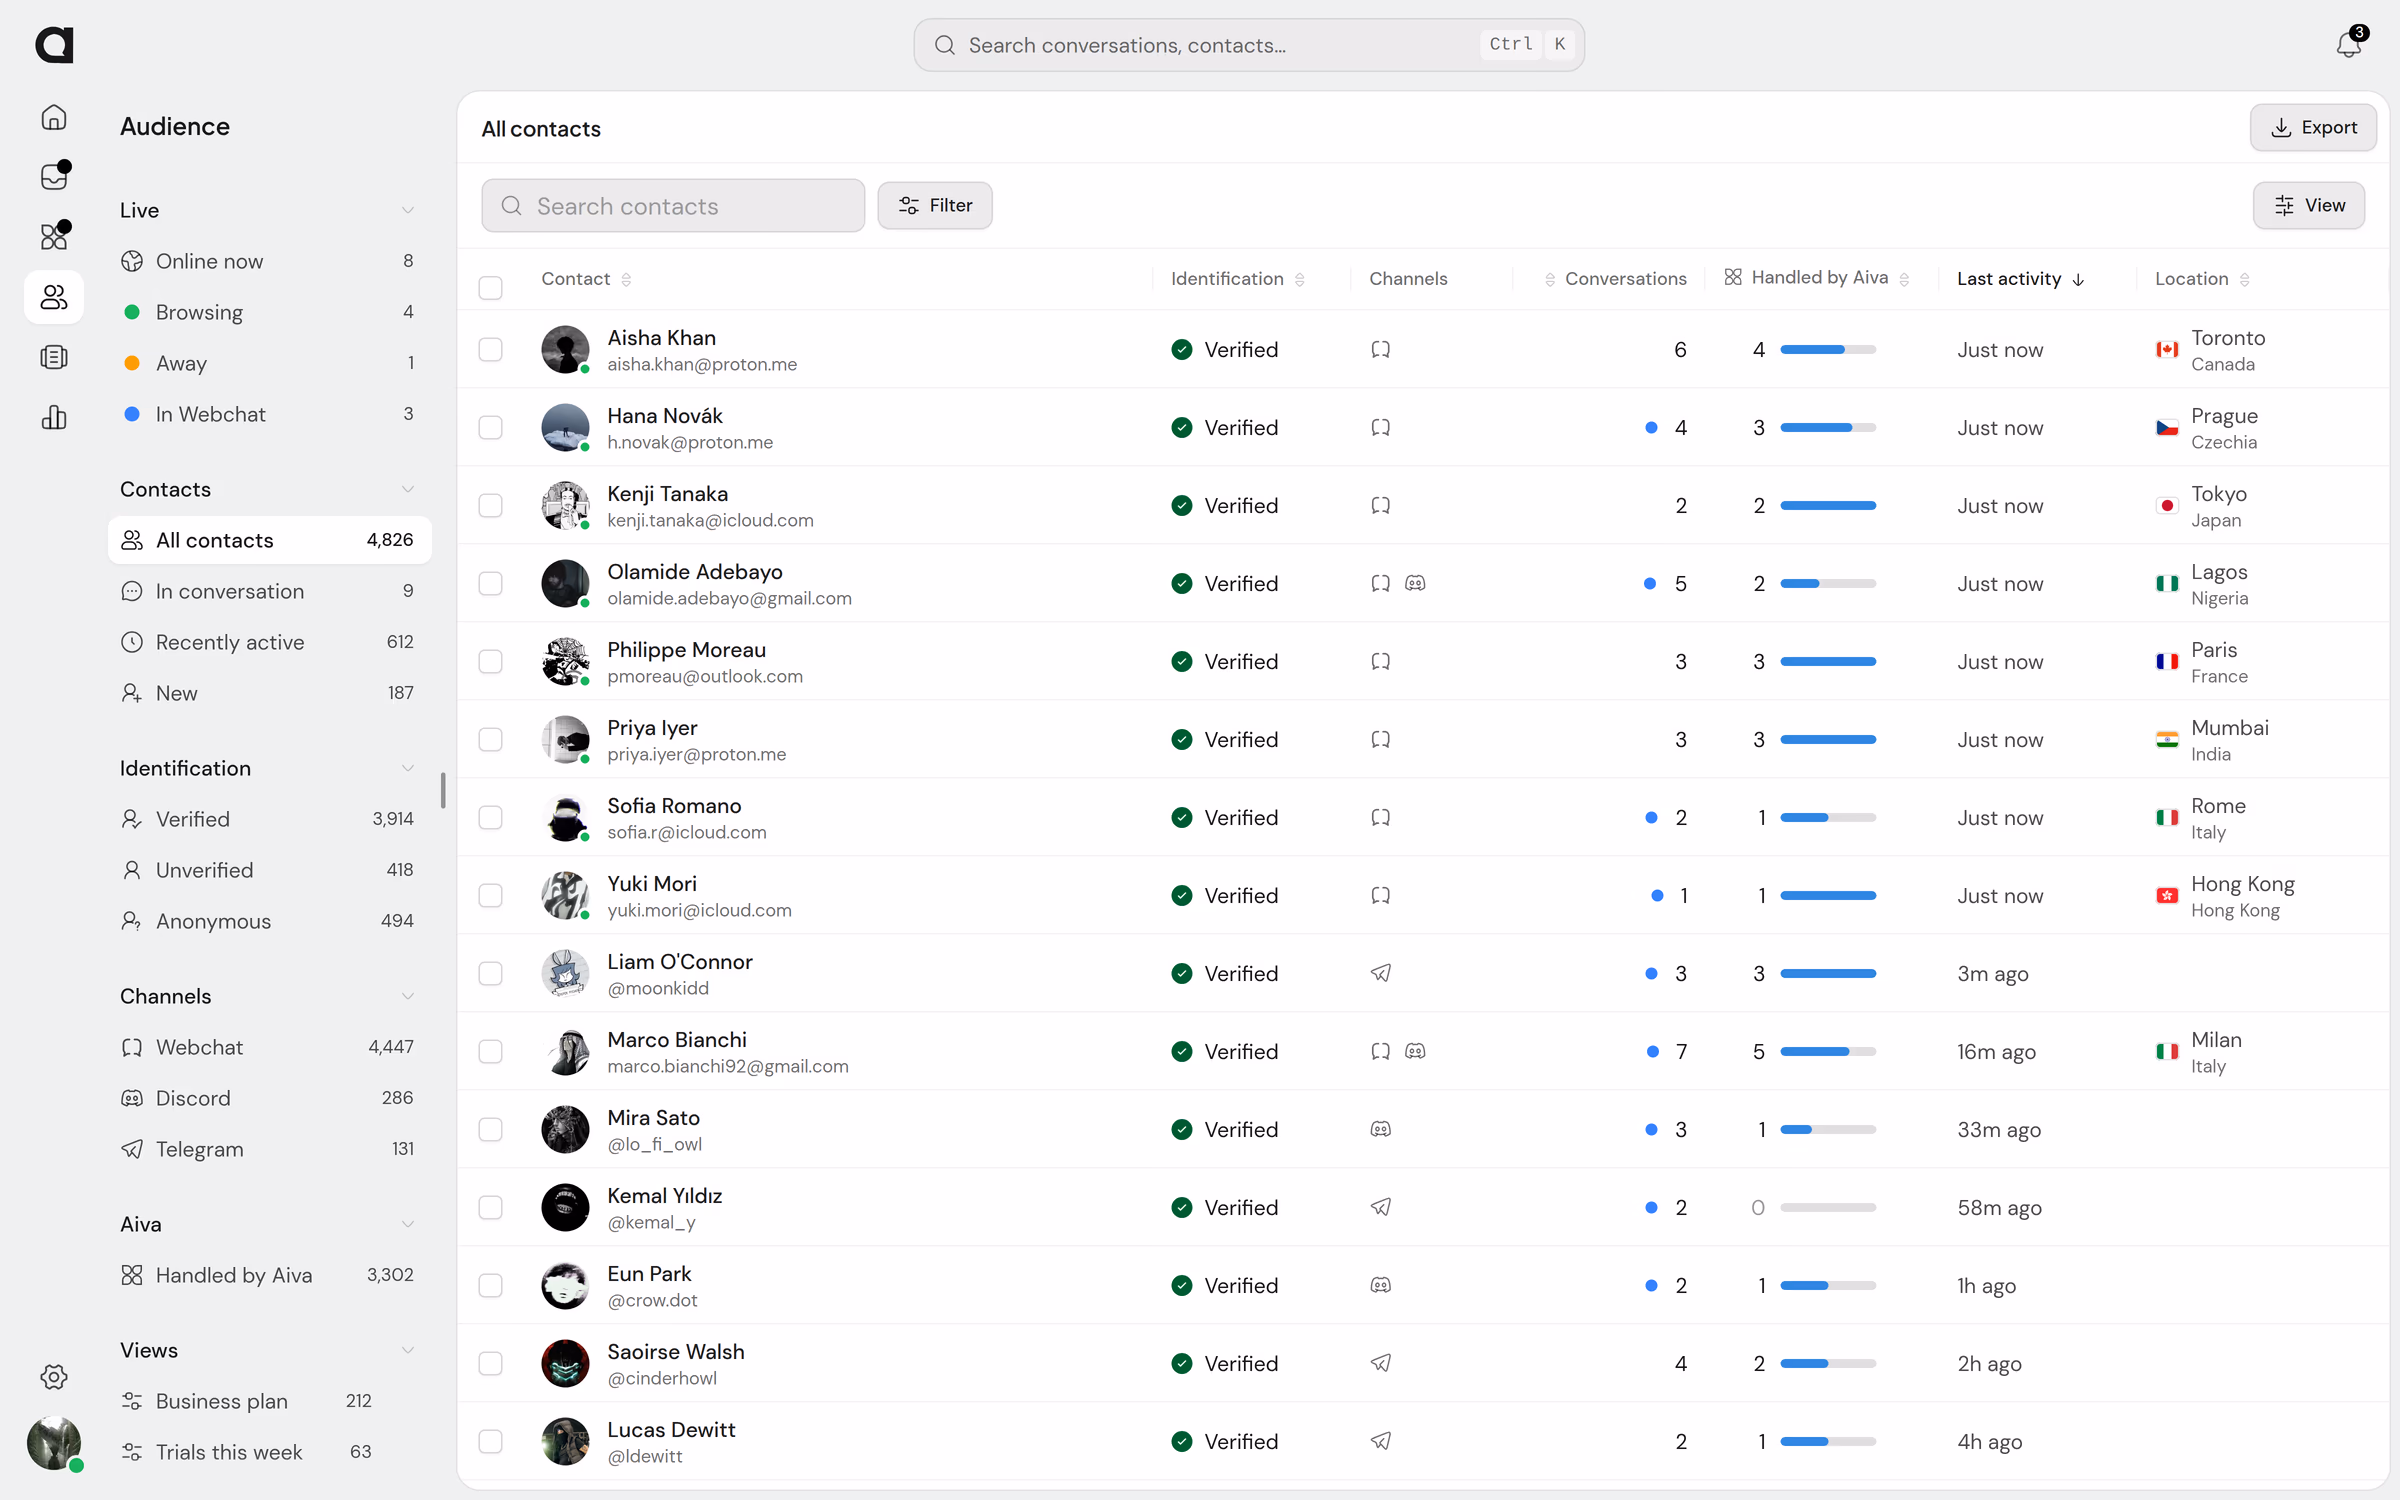Open the Analytics bar chart icon
2400x1500 pixels.
tap(54, 417)
